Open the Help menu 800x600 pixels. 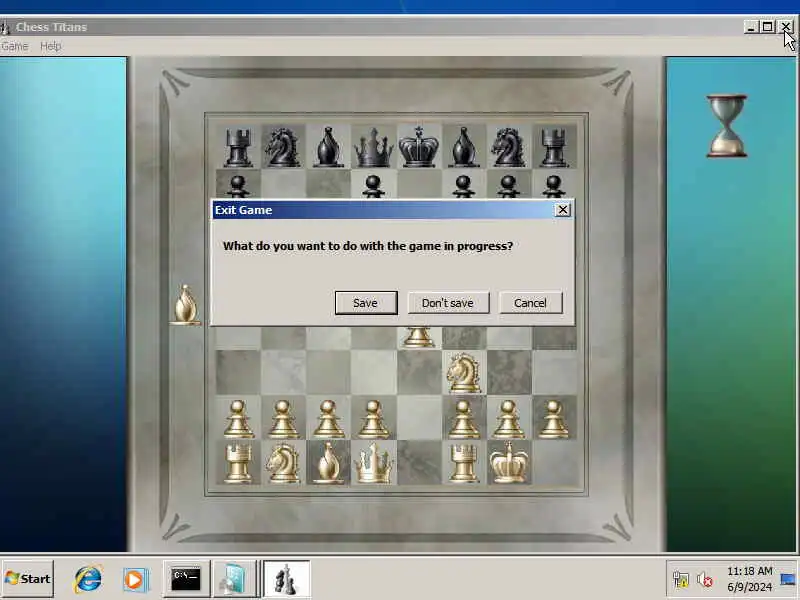(x=51, y=46)
